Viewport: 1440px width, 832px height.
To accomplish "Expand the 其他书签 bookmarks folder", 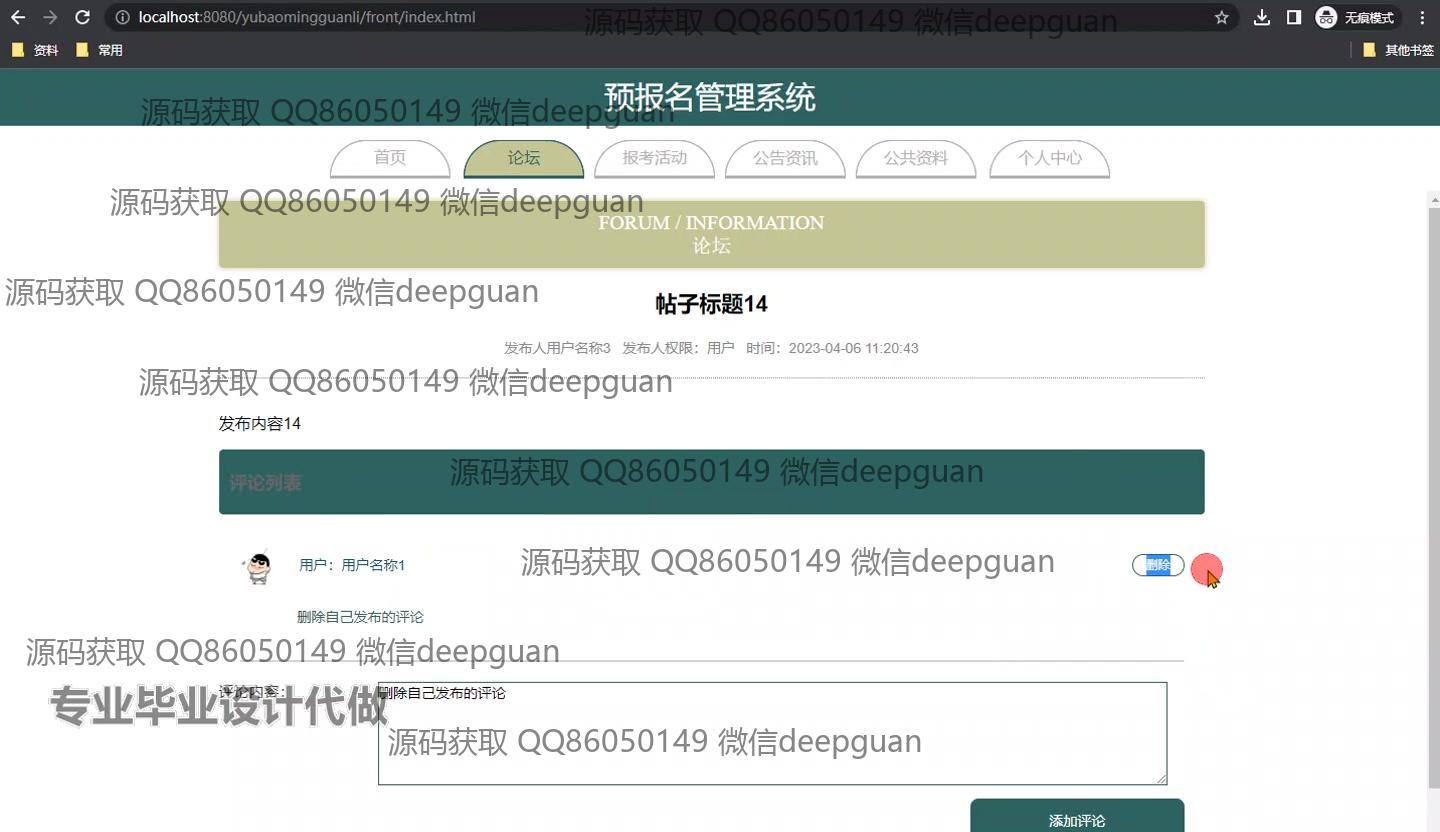I will click(1398, 50).
